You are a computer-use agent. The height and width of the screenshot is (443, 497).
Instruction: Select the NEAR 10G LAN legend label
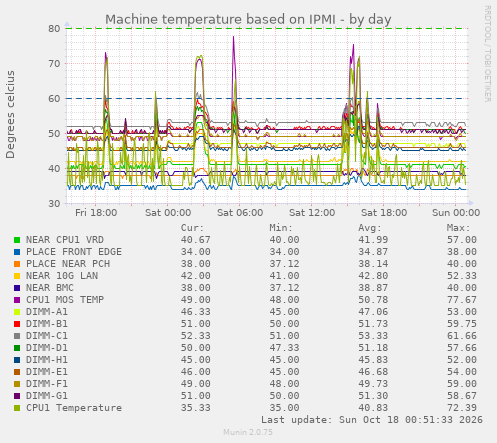(x=62, y=276)
